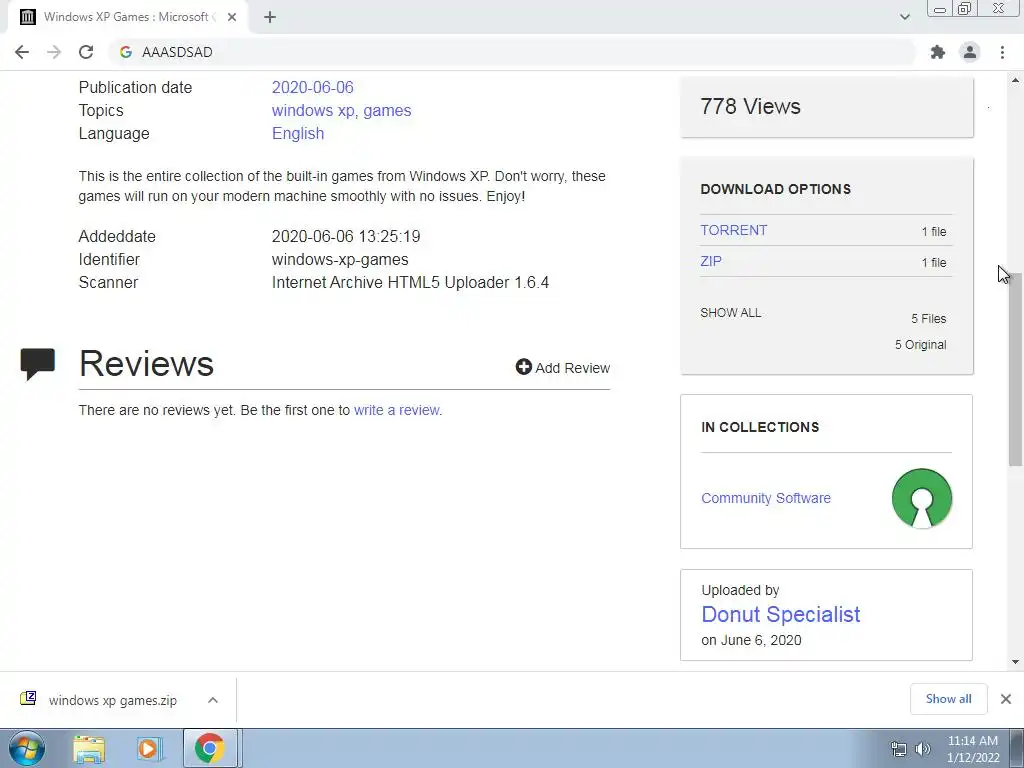Open Windows Explorer from taskbar
Image resolution: width=1024 pixels, height=768 pixels.
pos(89,749)
